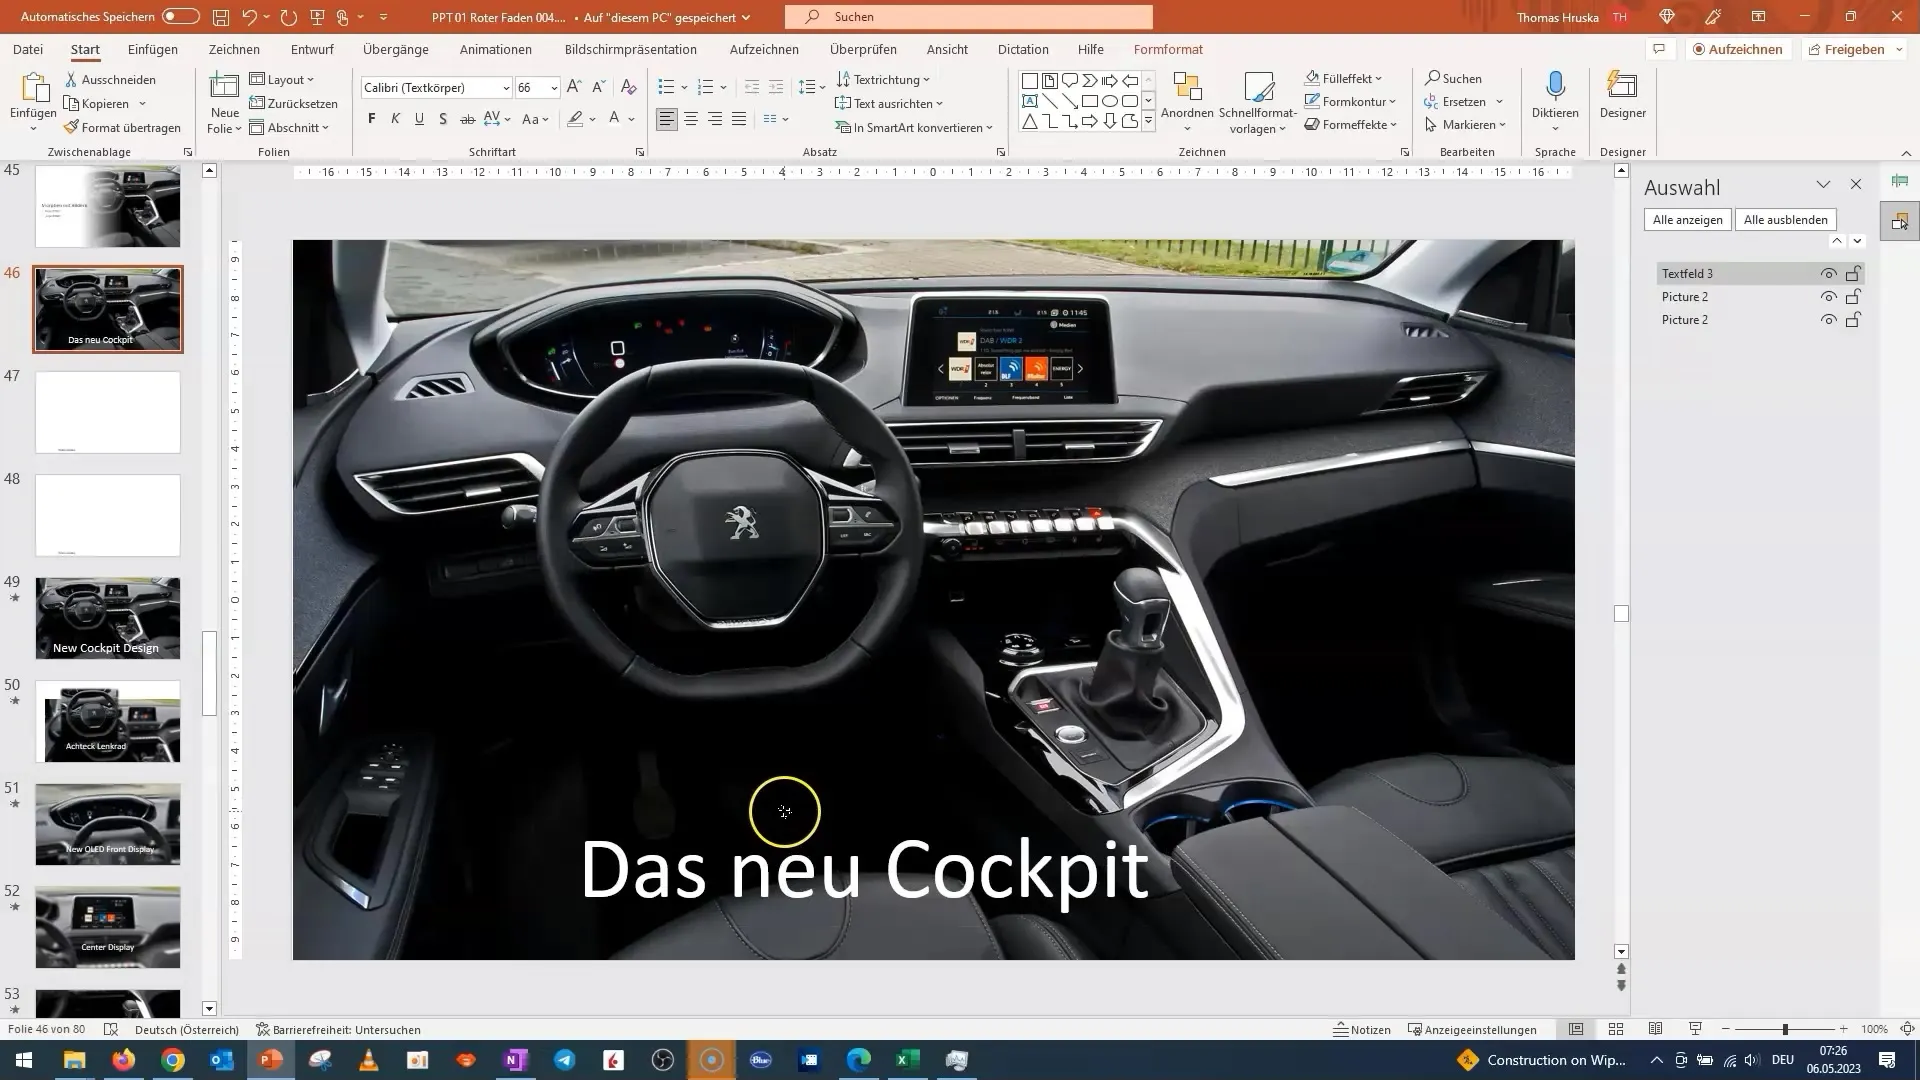Viewport: 1920px width, 1080px height.
Task: Select the Italic text icon
Action: point(396,120)
